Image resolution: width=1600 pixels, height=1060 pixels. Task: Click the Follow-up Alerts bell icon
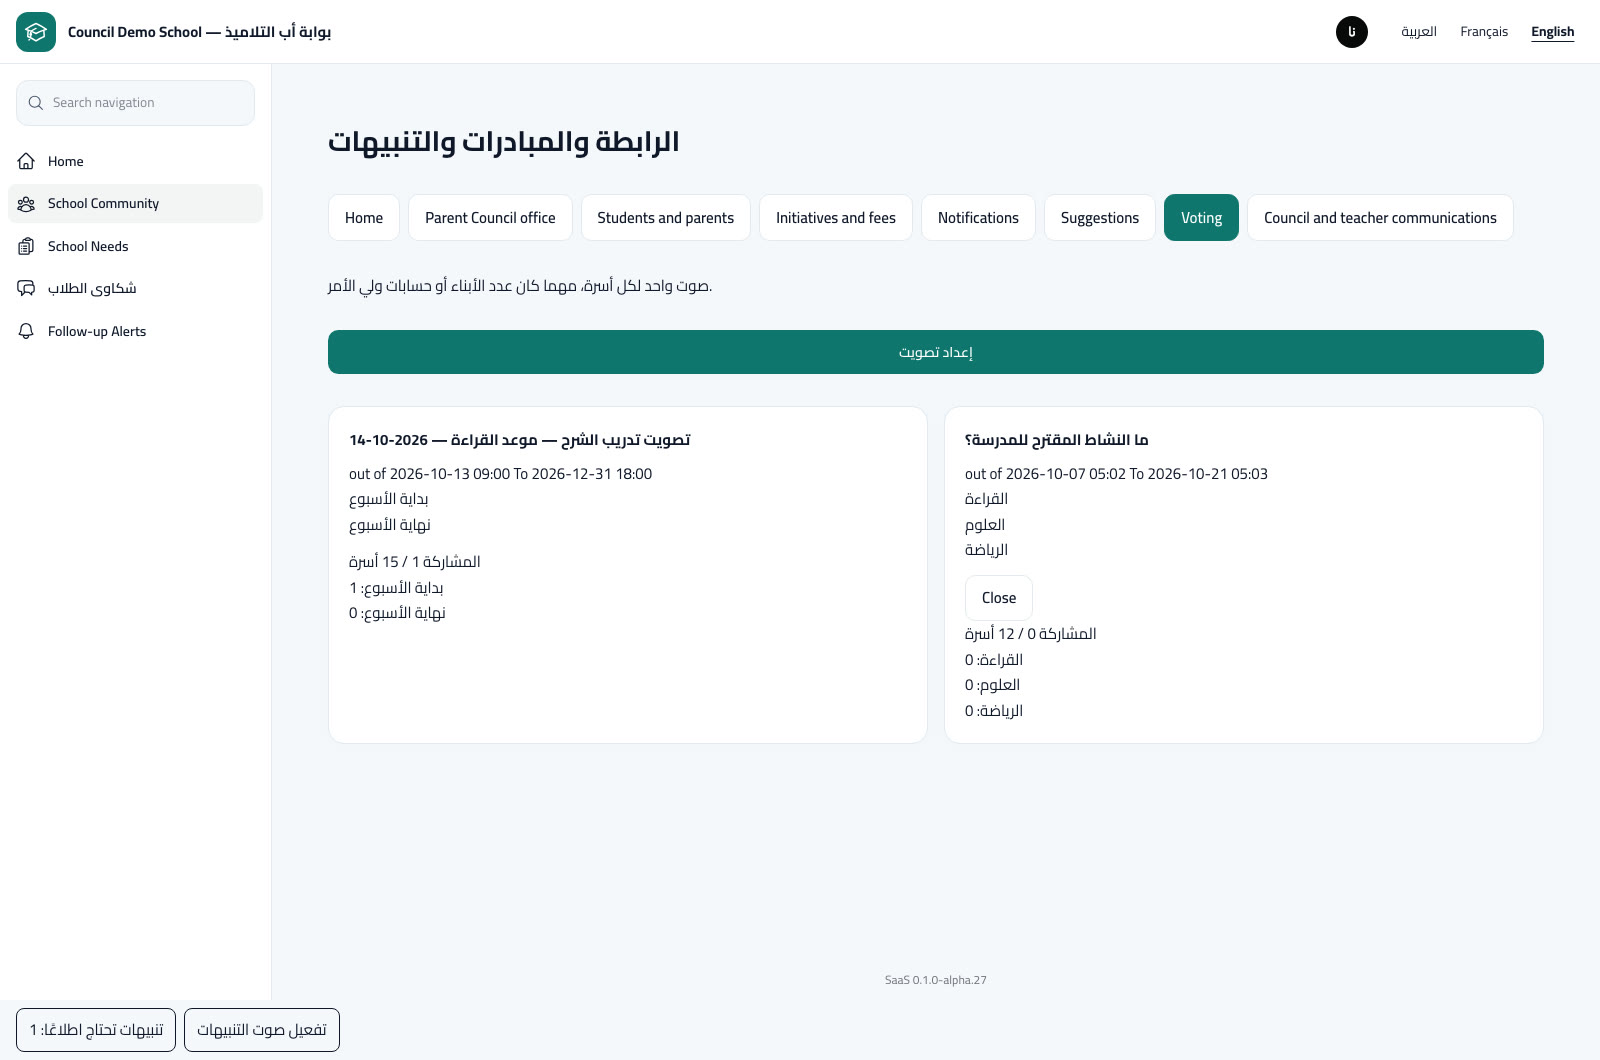pos(27,331)
